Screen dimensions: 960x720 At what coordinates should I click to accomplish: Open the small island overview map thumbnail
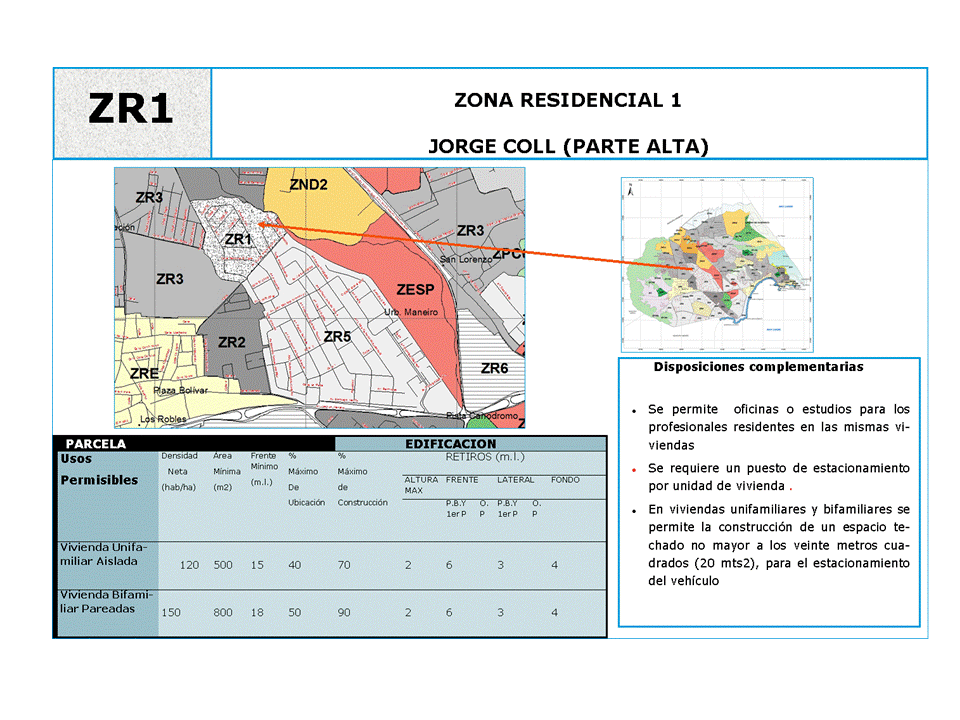pyautogui.click(x=717, y=264)
